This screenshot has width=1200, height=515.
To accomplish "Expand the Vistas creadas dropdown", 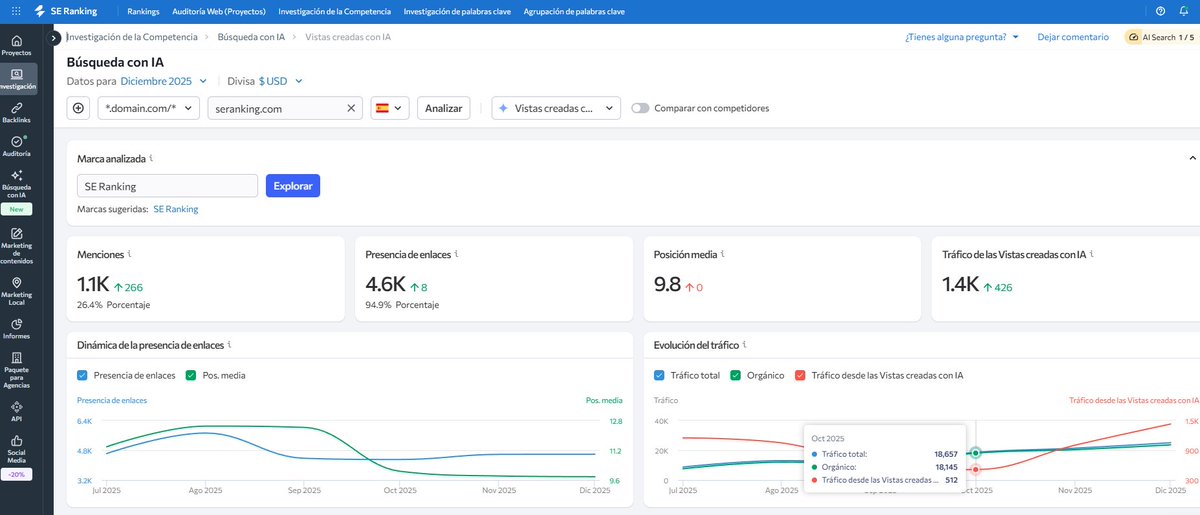I will click(x=556, y=108).
